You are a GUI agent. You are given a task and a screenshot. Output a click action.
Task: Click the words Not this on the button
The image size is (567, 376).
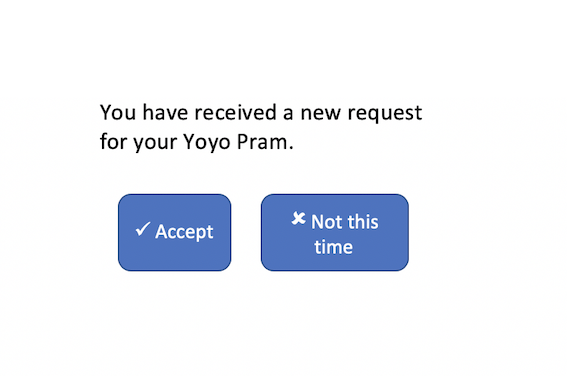pos(345,222)
